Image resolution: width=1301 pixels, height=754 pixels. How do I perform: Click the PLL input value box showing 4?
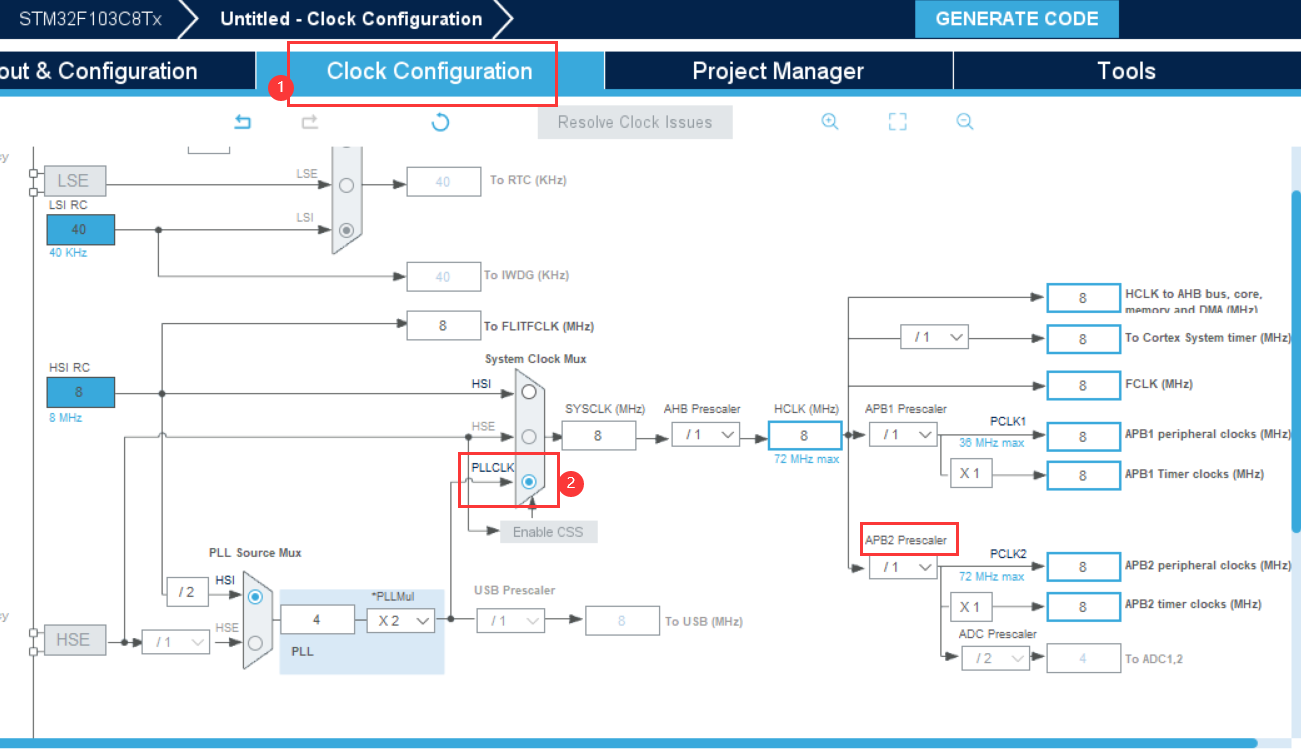click(317, 620)
